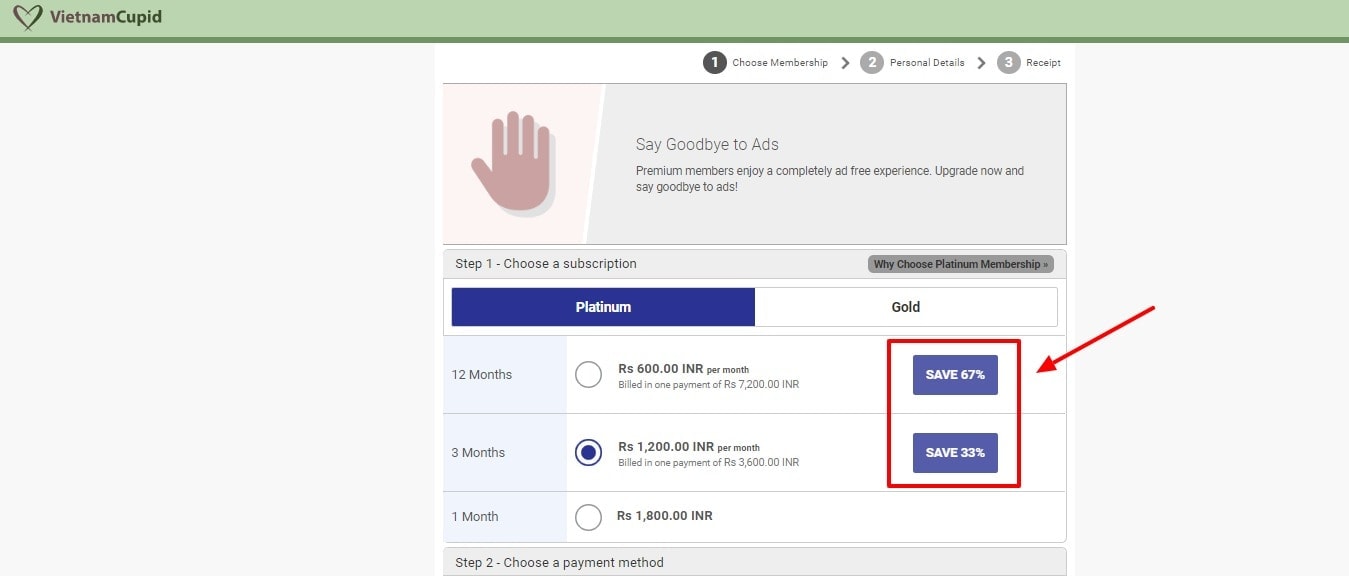The height and width of the screenshot is (576, 1349).
Task: Click the selected 3 Months radio button
Action: pos(588,452)
